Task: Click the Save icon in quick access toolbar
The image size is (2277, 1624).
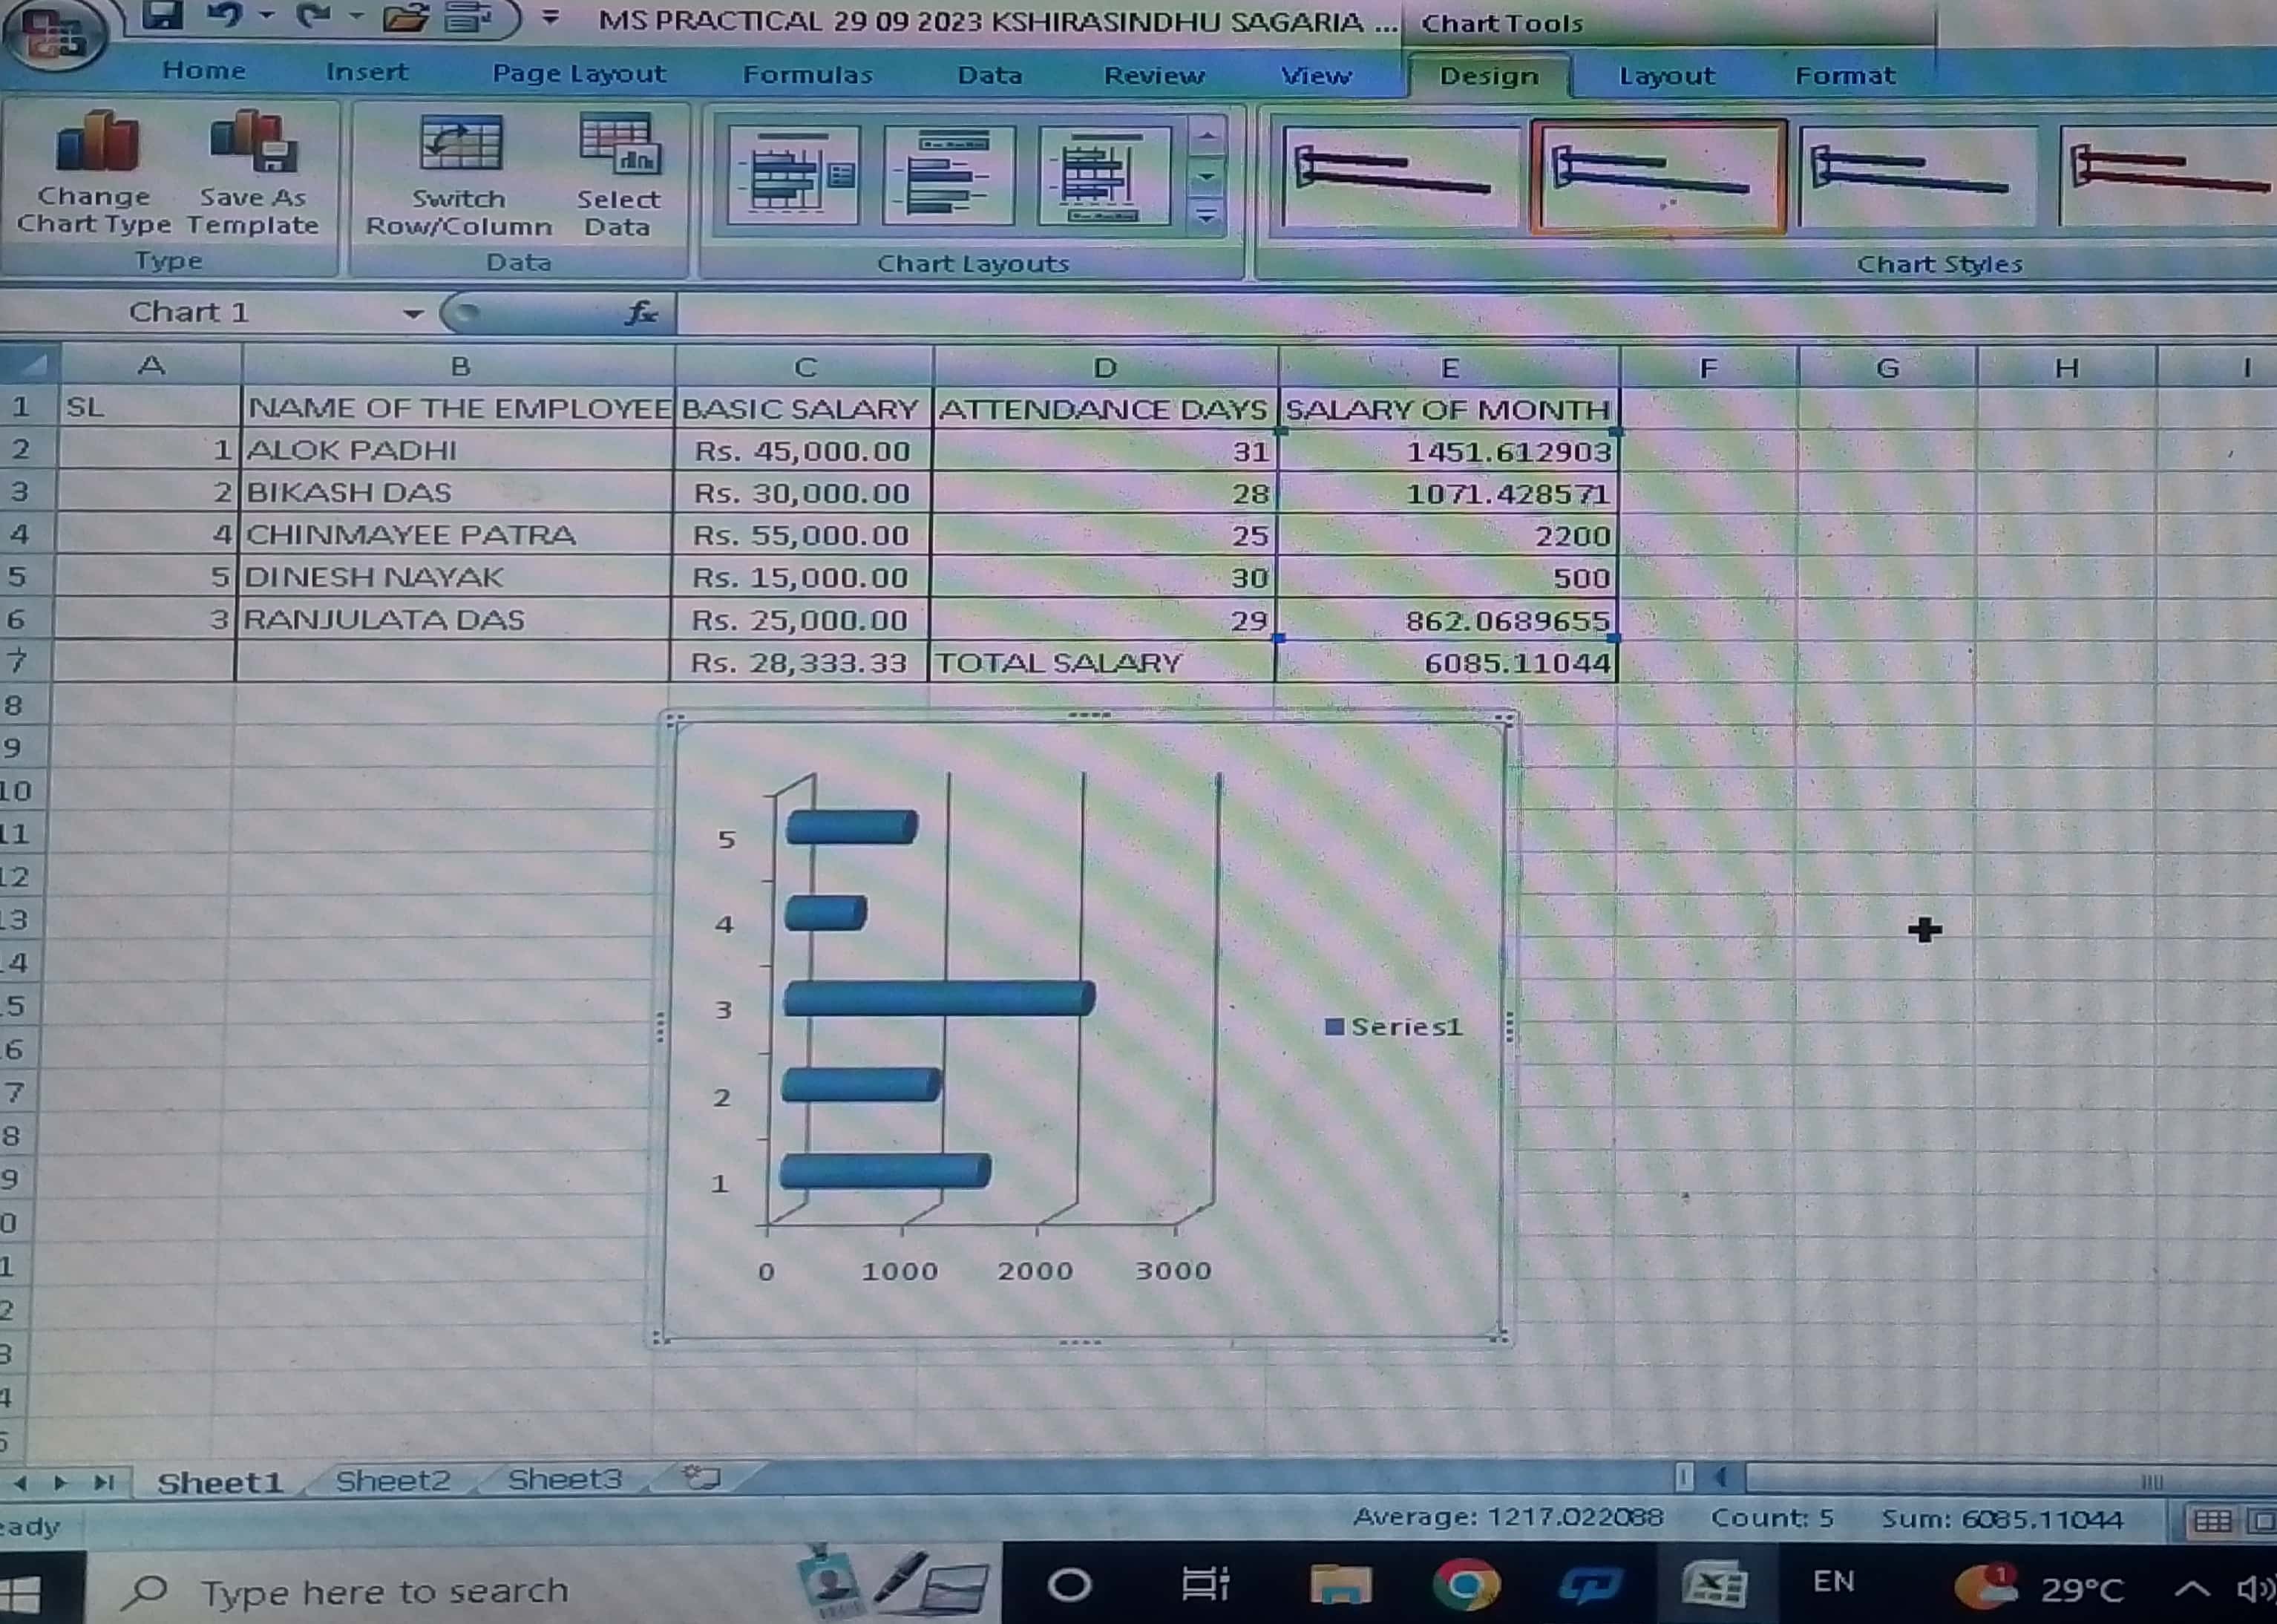Action: coord(162,16)
